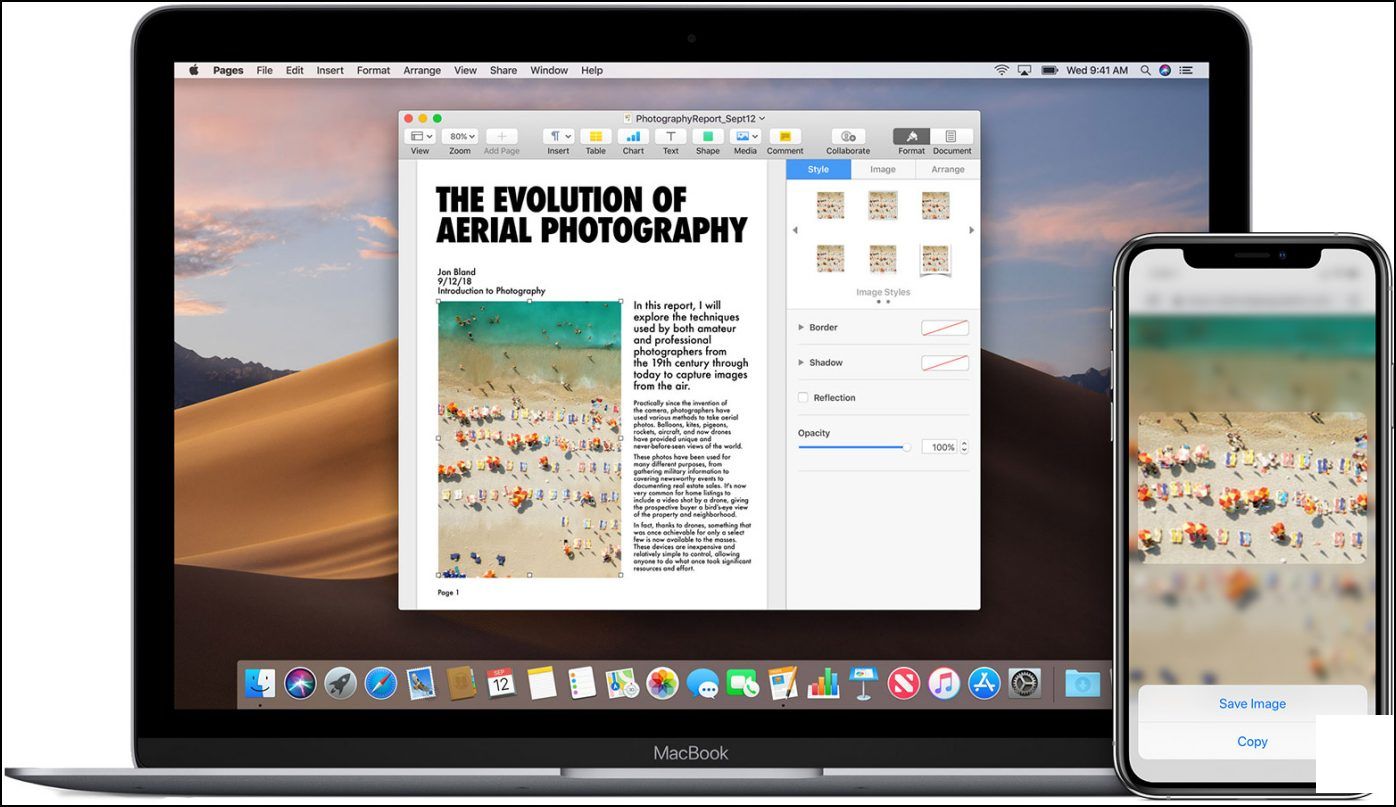Open Notification Center from menu bar
1396x807 pixels.
click(1187, 70)
